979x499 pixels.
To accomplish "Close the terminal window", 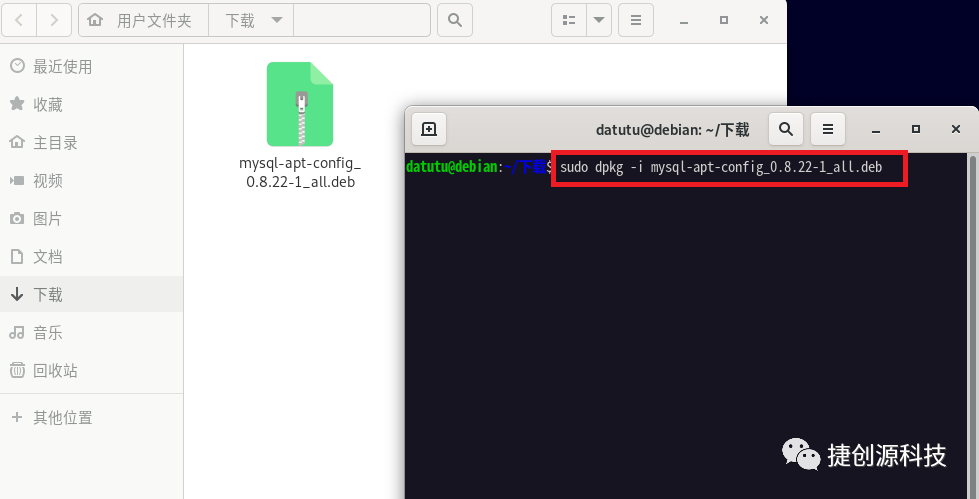I will [956, 129].
